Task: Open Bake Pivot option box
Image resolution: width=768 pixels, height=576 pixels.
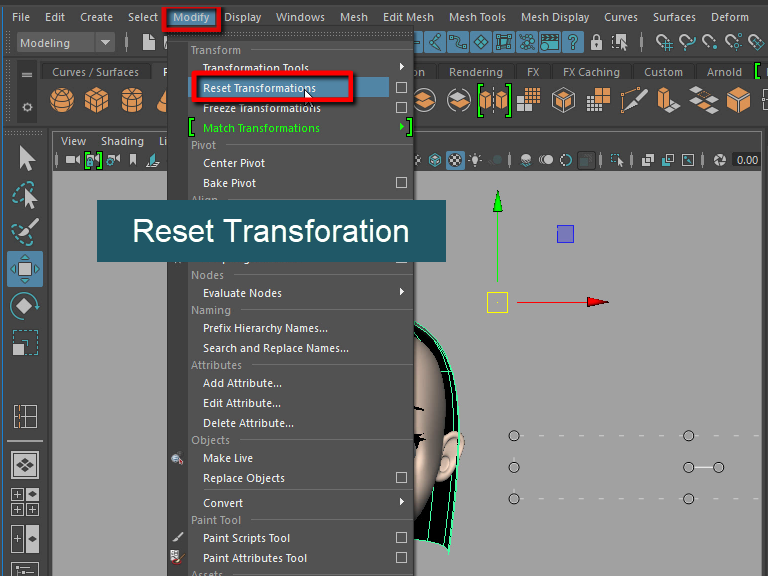Action: (x=401, y=183)
